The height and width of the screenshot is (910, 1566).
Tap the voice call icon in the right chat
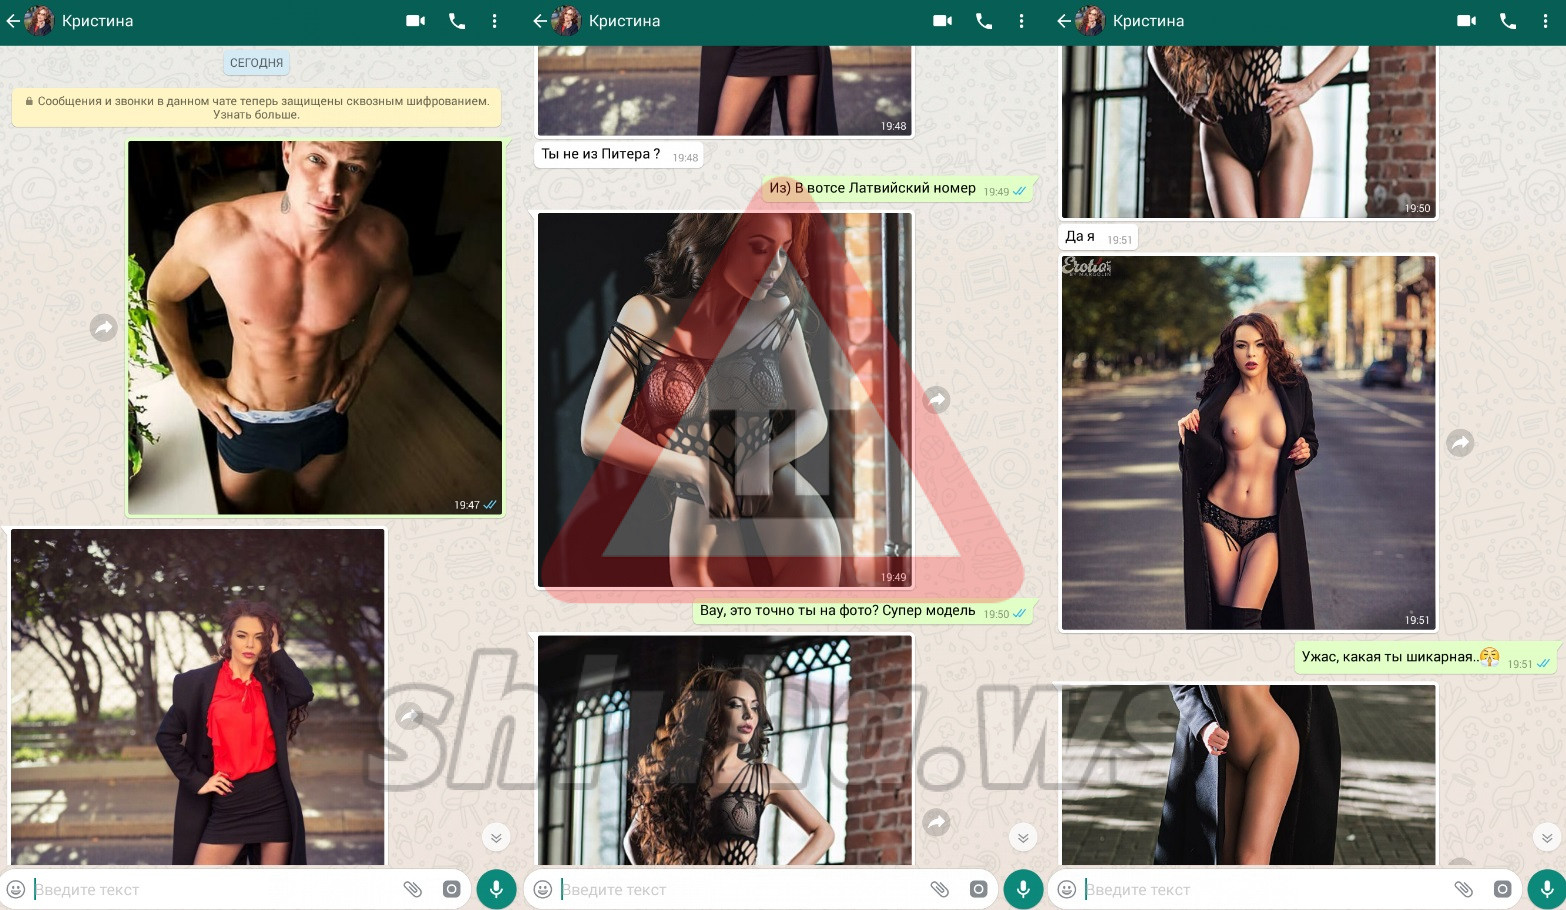click(1508, 21)
